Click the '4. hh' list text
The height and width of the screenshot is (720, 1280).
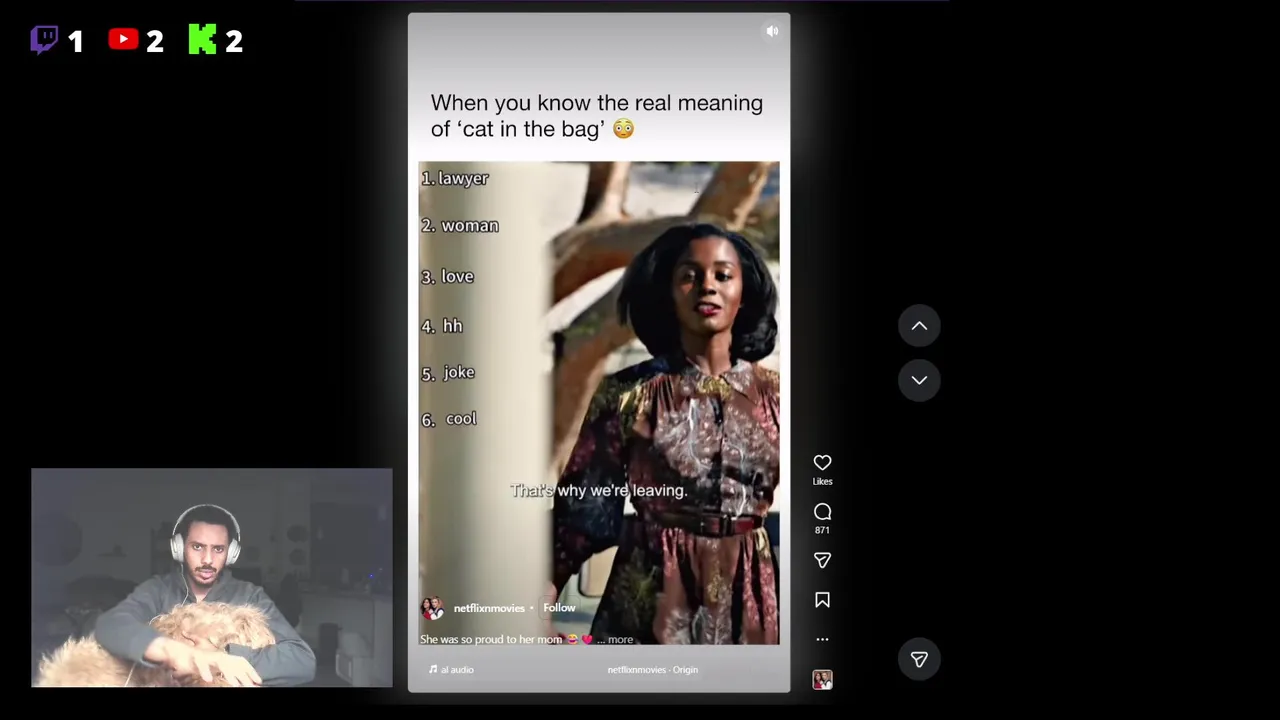442,326
